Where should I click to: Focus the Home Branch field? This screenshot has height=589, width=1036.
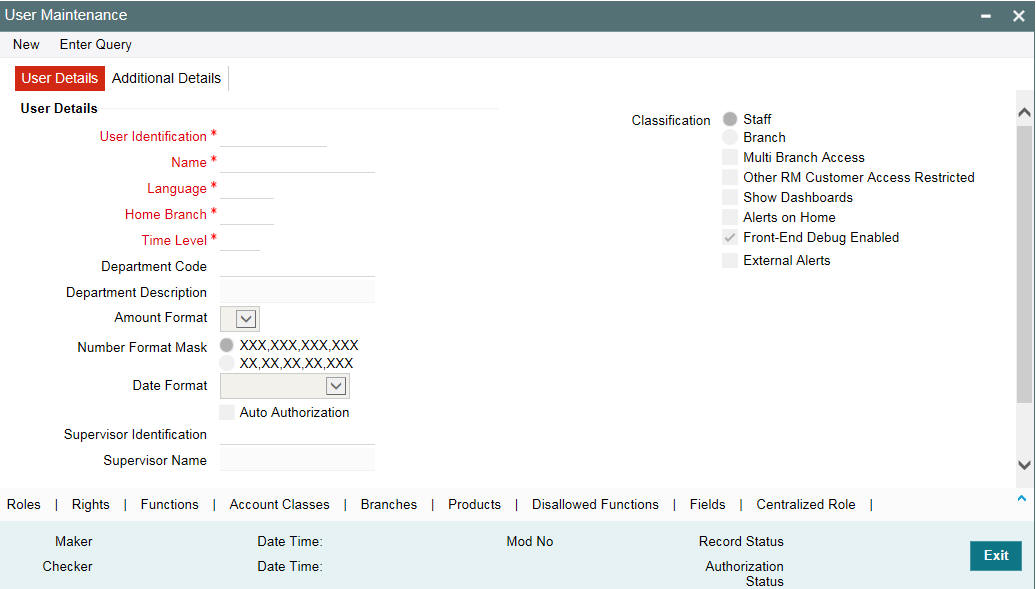click(246, 214)
